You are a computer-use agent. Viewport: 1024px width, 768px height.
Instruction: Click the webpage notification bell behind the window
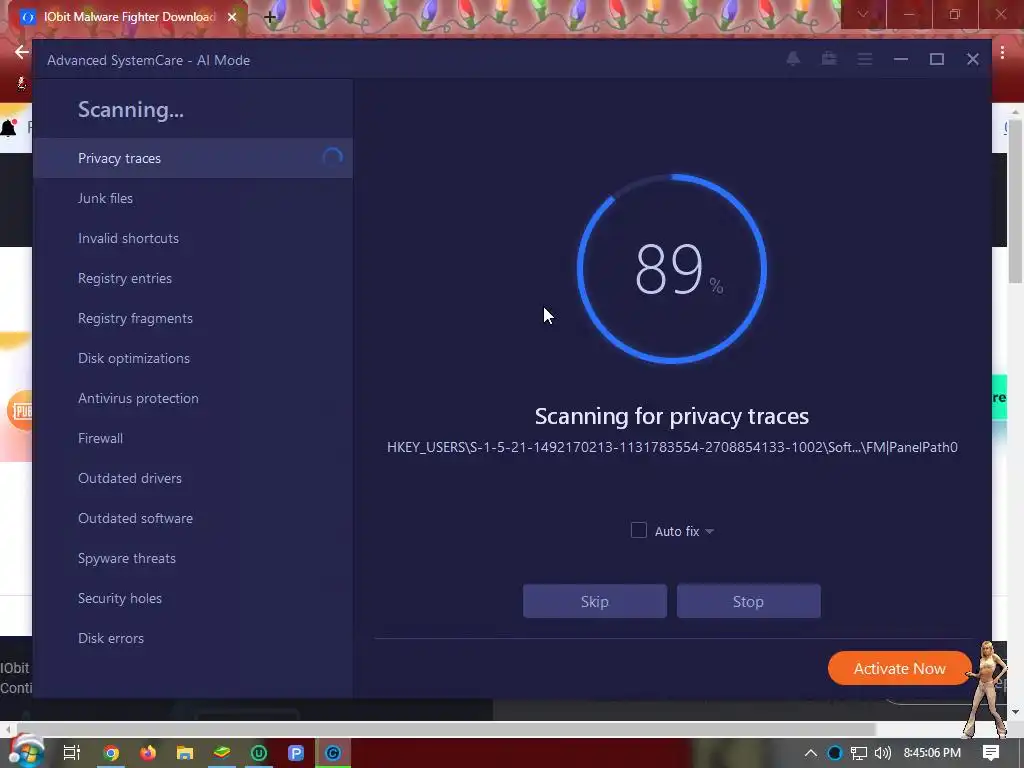[x=8, y=127]
